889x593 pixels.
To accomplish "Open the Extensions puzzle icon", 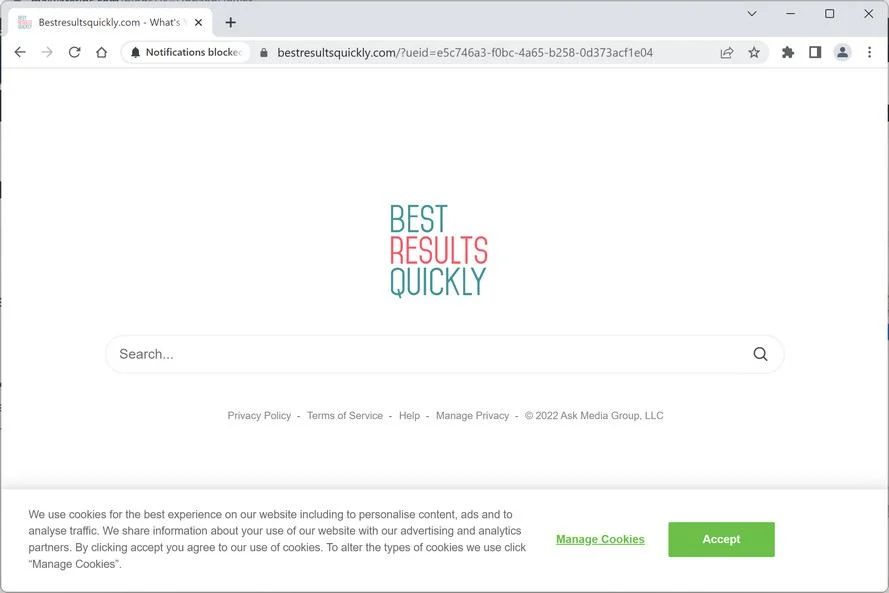I will pos(788,53).
